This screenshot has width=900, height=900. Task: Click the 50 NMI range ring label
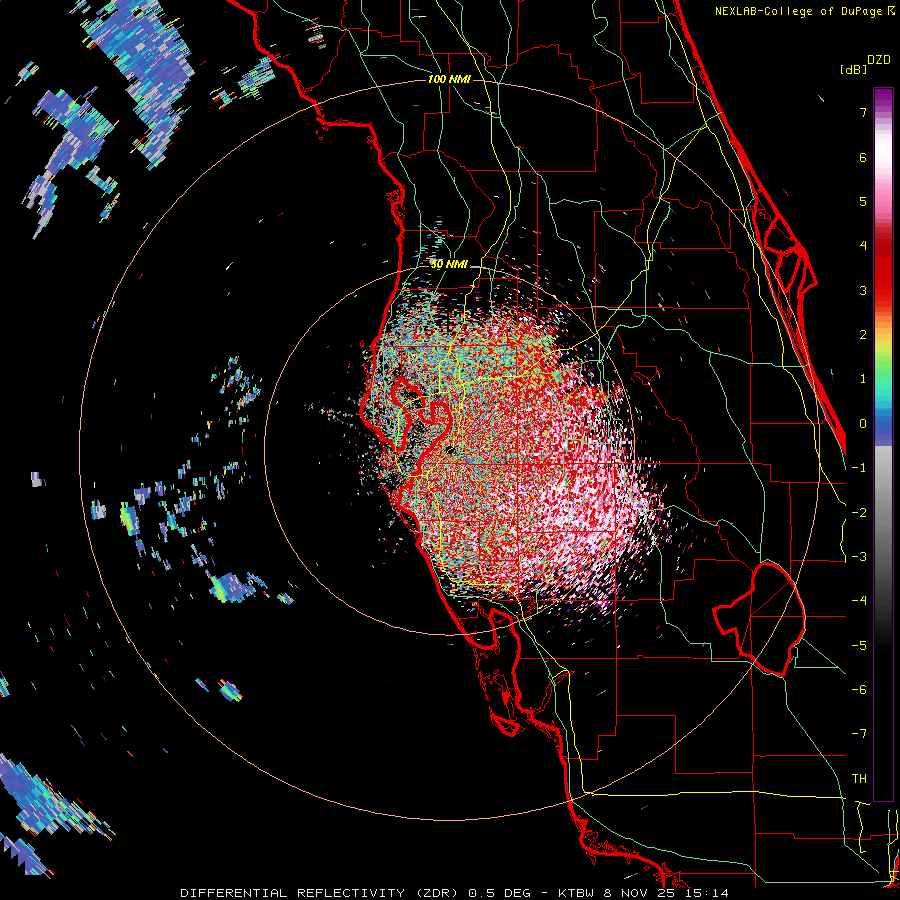click(449, 264)
